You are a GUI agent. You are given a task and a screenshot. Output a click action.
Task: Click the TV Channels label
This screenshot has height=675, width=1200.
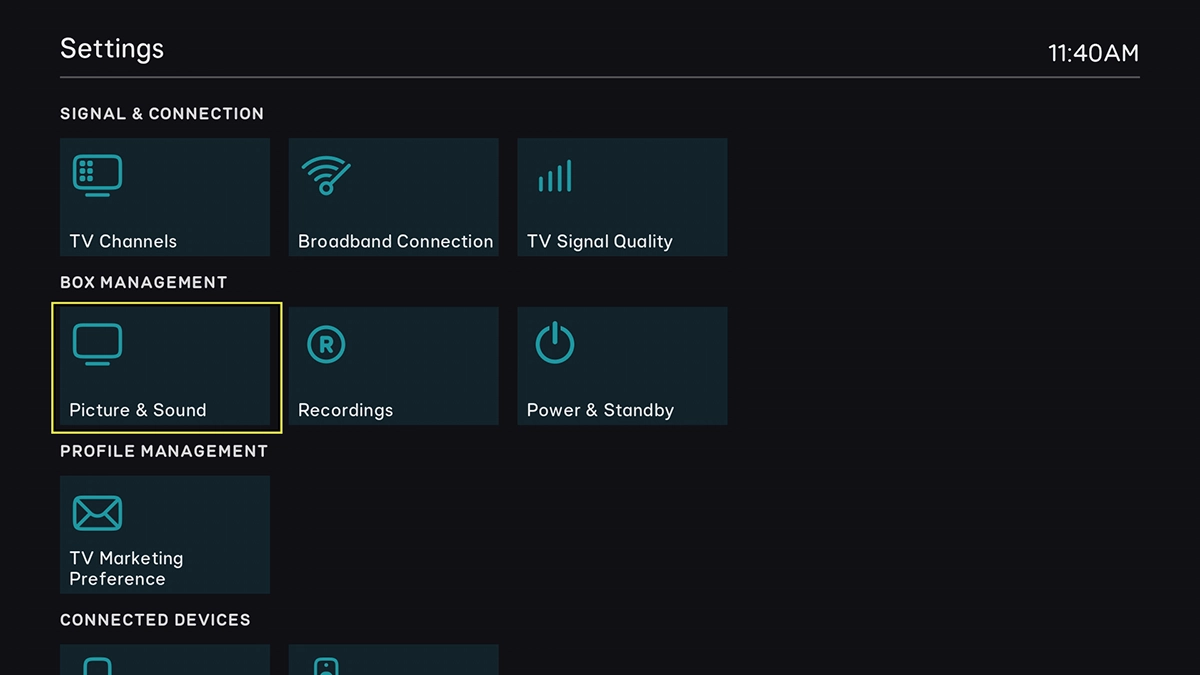123,241
